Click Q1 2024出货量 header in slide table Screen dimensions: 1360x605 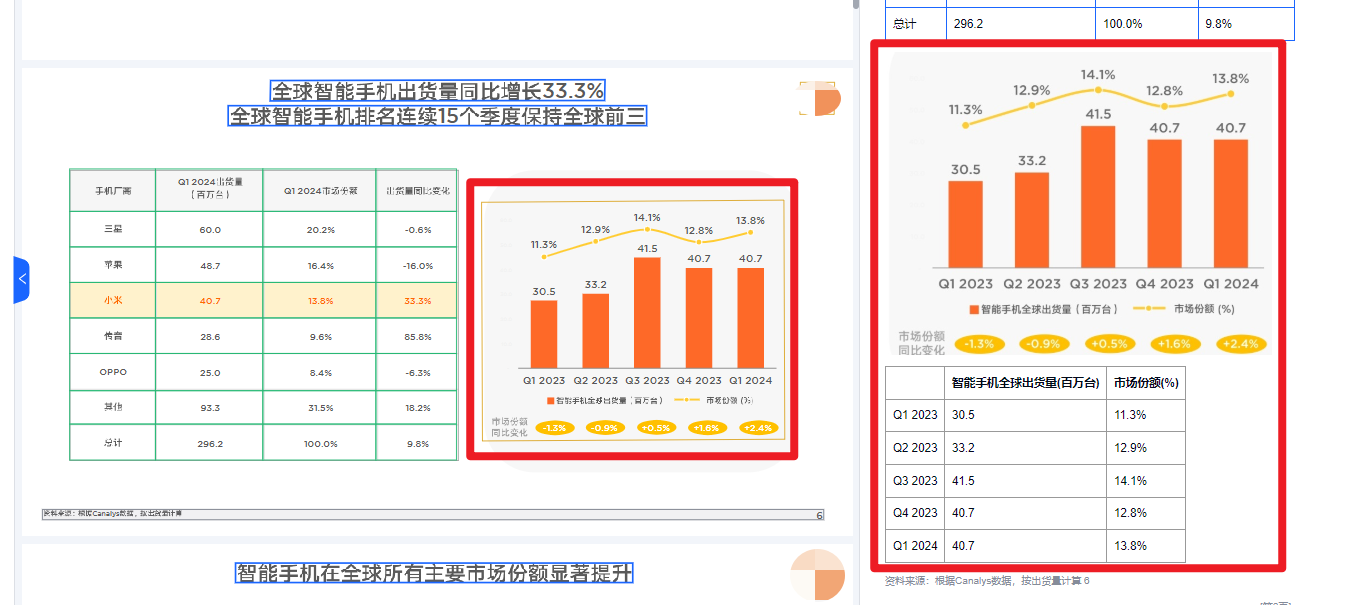(x=210, y=190)
